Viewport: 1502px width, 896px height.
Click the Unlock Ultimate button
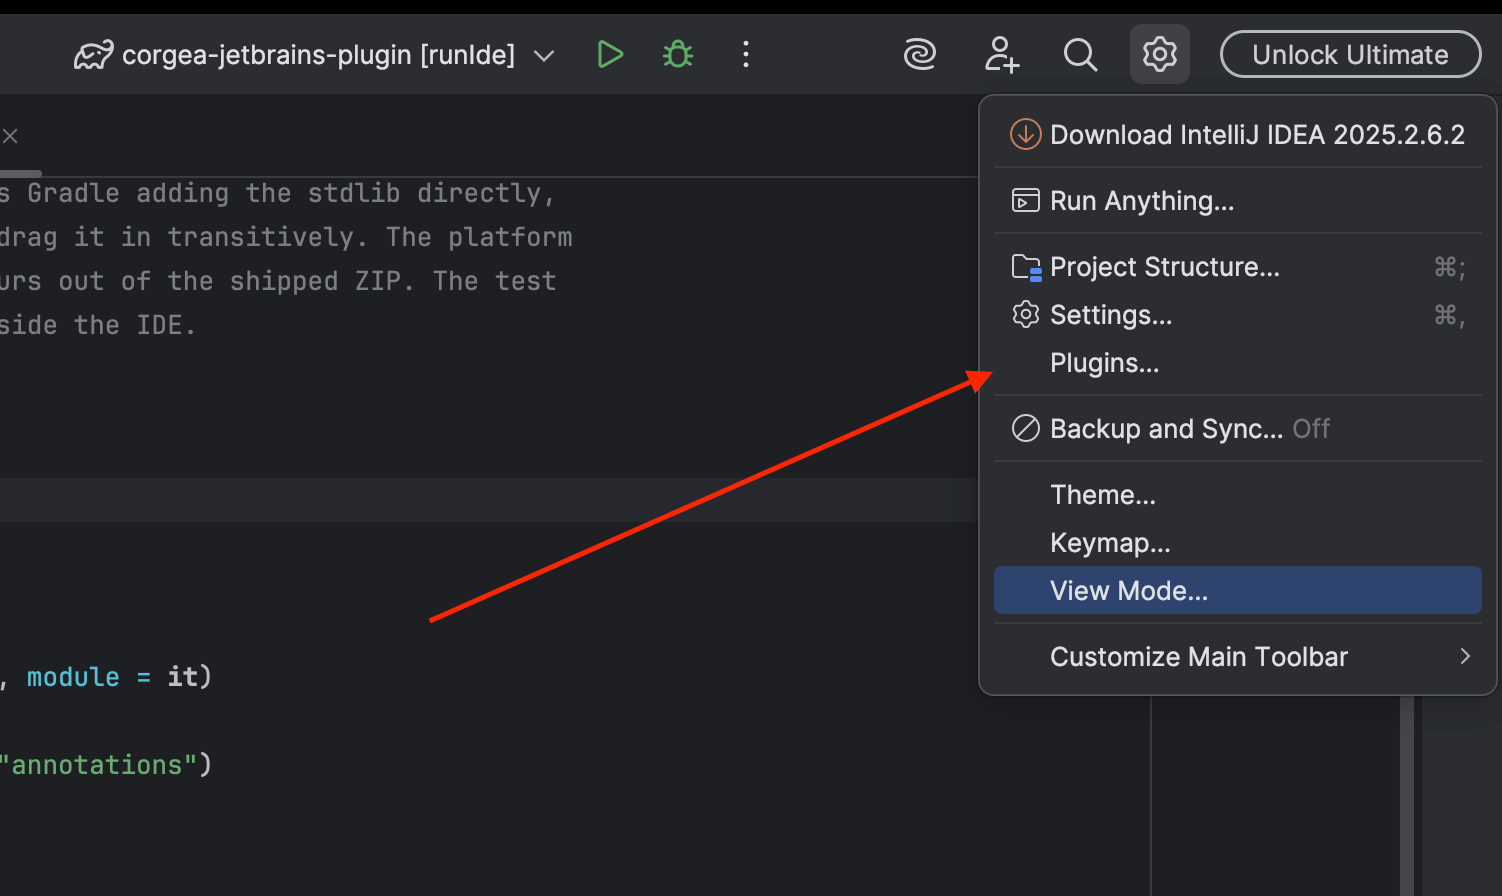[1350, 54]
